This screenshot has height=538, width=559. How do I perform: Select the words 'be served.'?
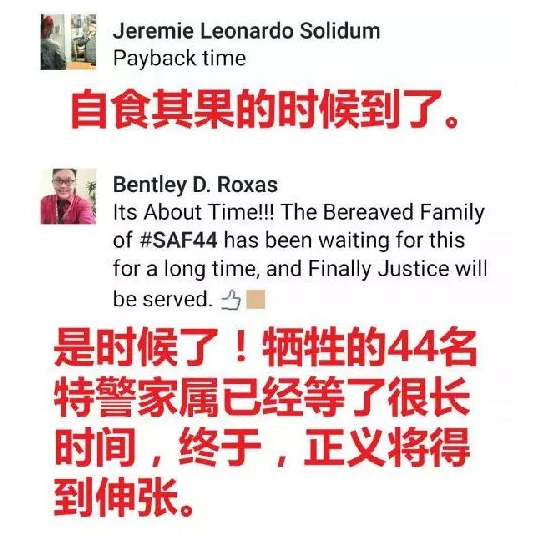coord(163,299)
